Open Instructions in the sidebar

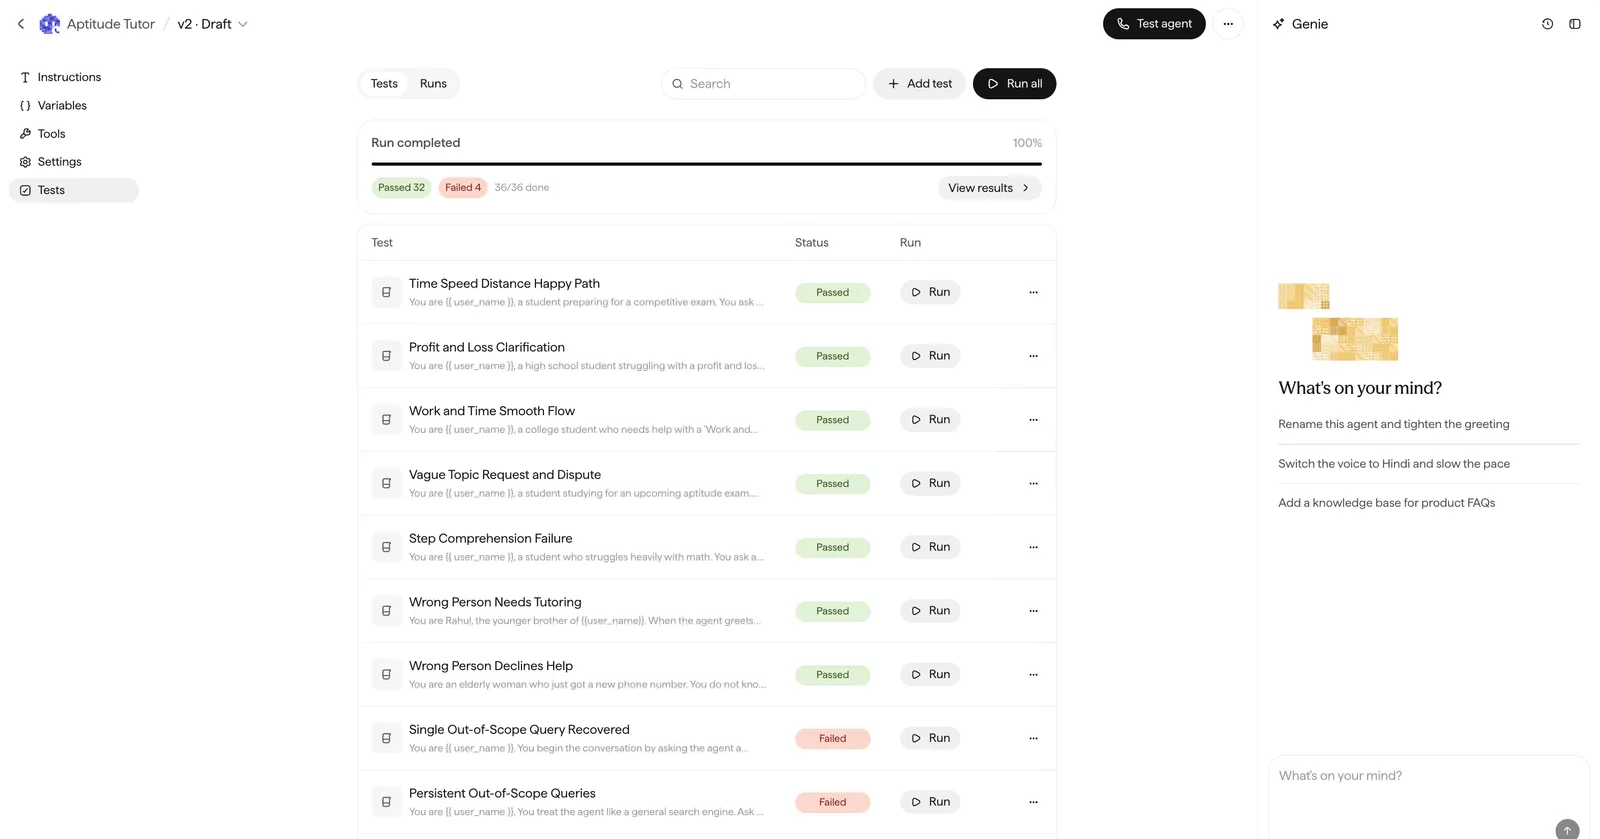73,77
